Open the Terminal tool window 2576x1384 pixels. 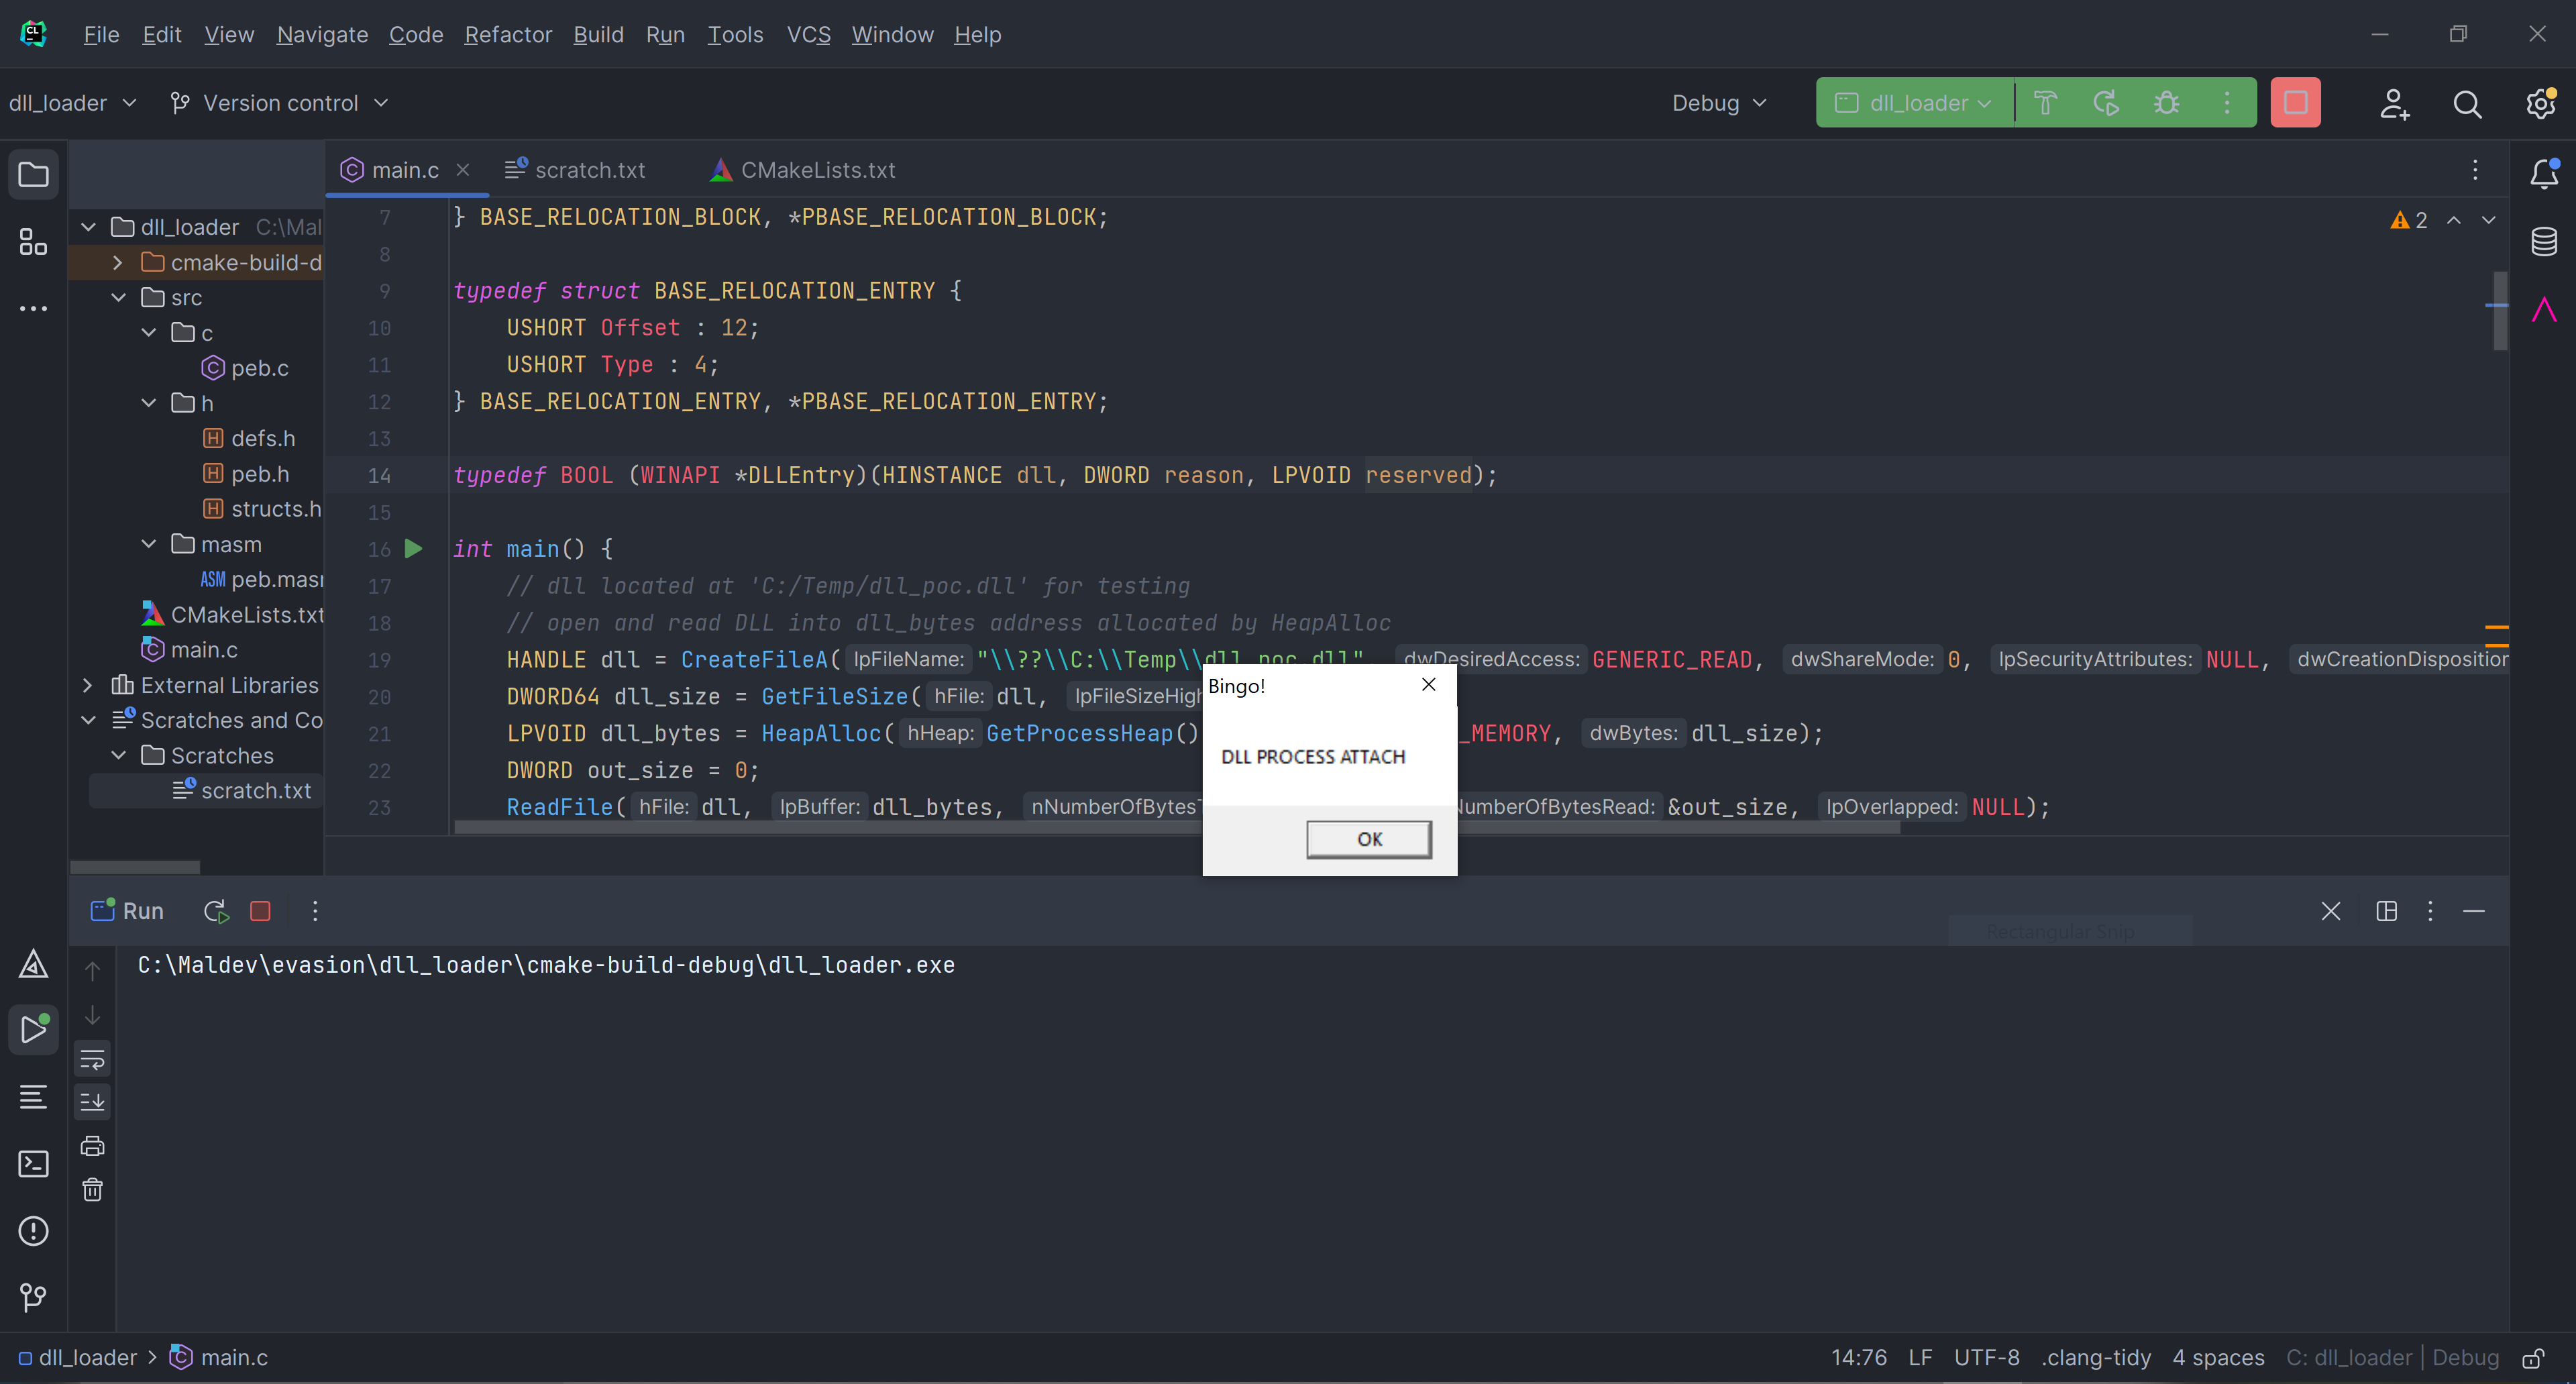(x=33, y=1164)
